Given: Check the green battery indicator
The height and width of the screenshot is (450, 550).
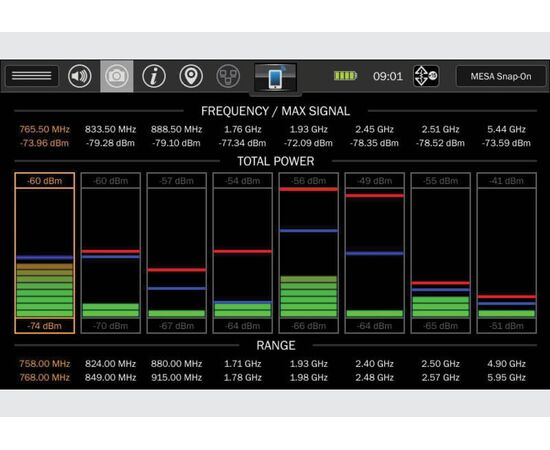Looking at the screenshot, I should tap(345, 76).
